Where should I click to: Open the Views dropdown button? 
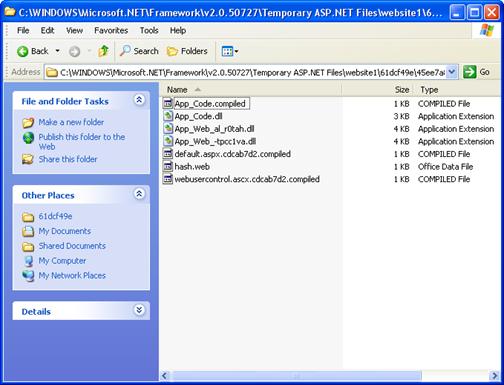230,51
